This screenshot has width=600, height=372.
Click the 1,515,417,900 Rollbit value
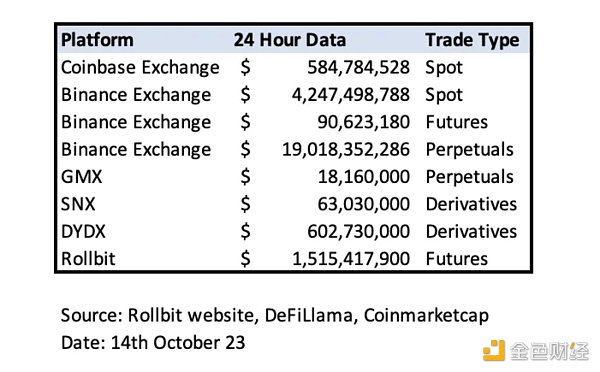(351, 259)
